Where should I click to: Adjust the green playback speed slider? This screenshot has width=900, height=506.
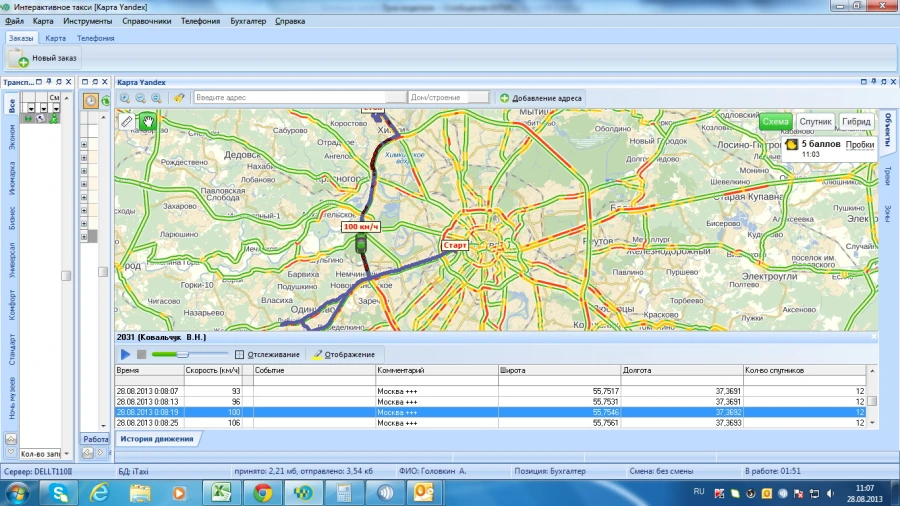pos(183,355)
